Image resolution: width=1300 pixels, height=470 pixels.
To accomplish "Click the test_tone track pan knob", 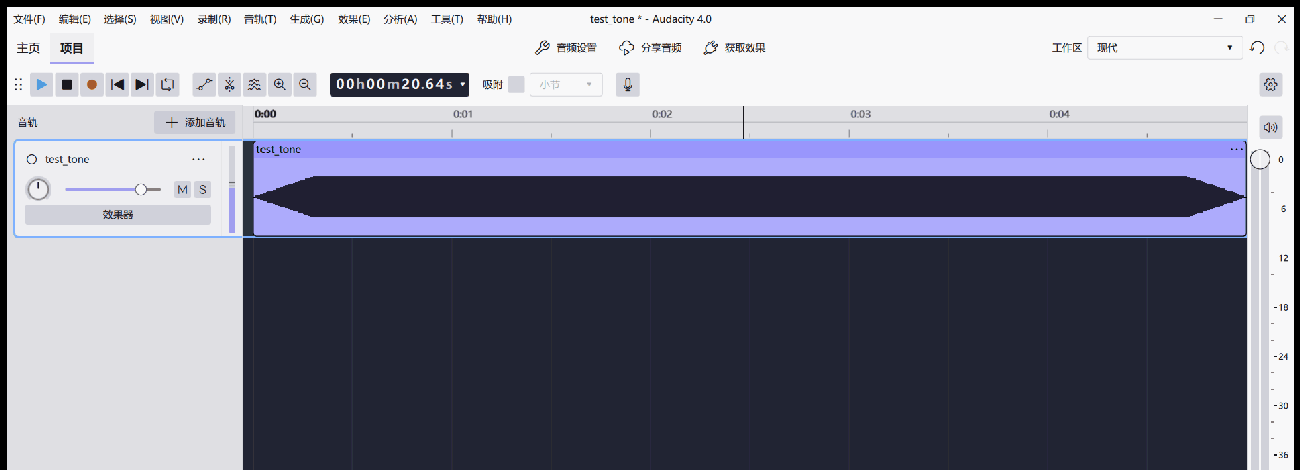I will tap(38, 189).
